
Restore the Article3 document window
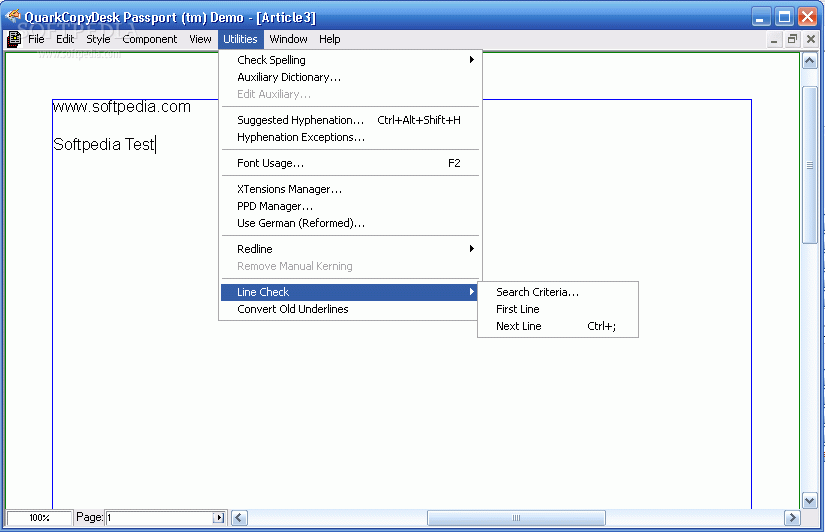[792, 39]
